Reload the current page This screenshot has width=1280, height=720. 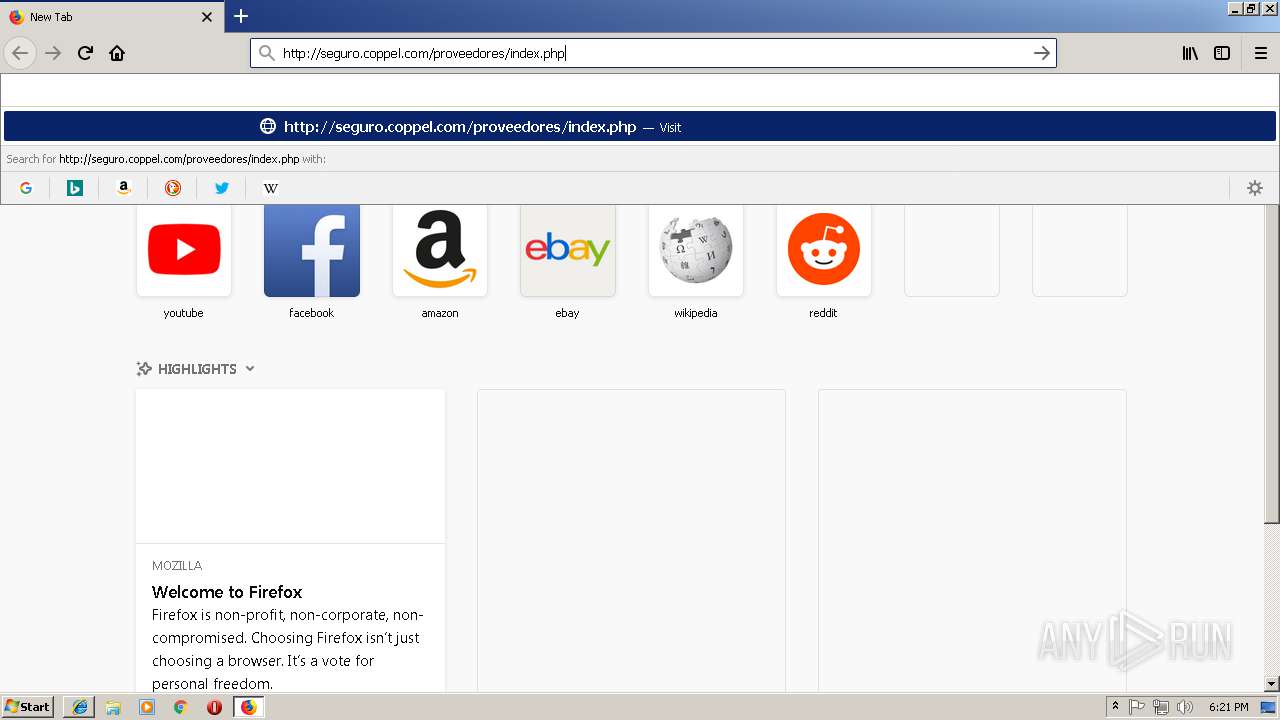pos(86,53)
